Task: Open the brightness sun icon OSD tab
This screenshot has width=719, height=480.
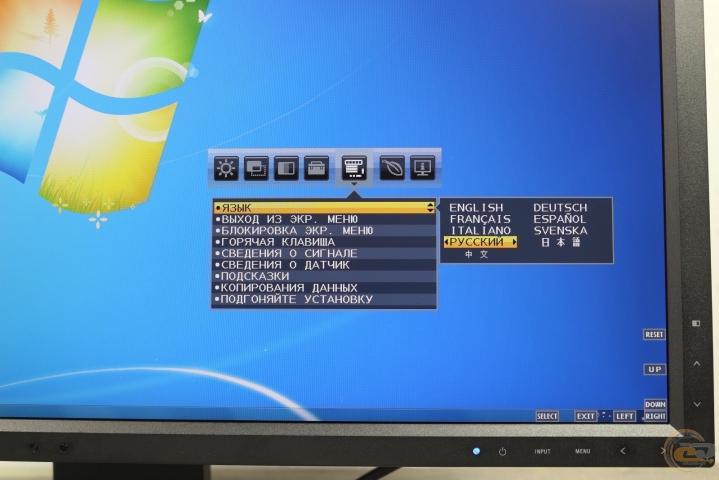Action: coord(226,168)
